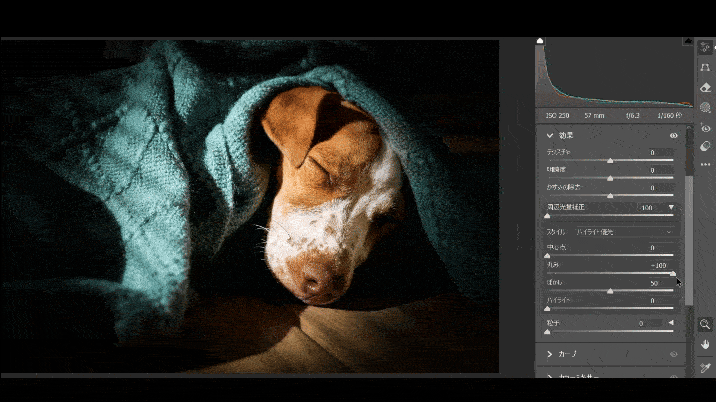This screenshot has width=716, height=402.
Task: Expand the カーブ curve panel
Action: click(x=550, y=354)
